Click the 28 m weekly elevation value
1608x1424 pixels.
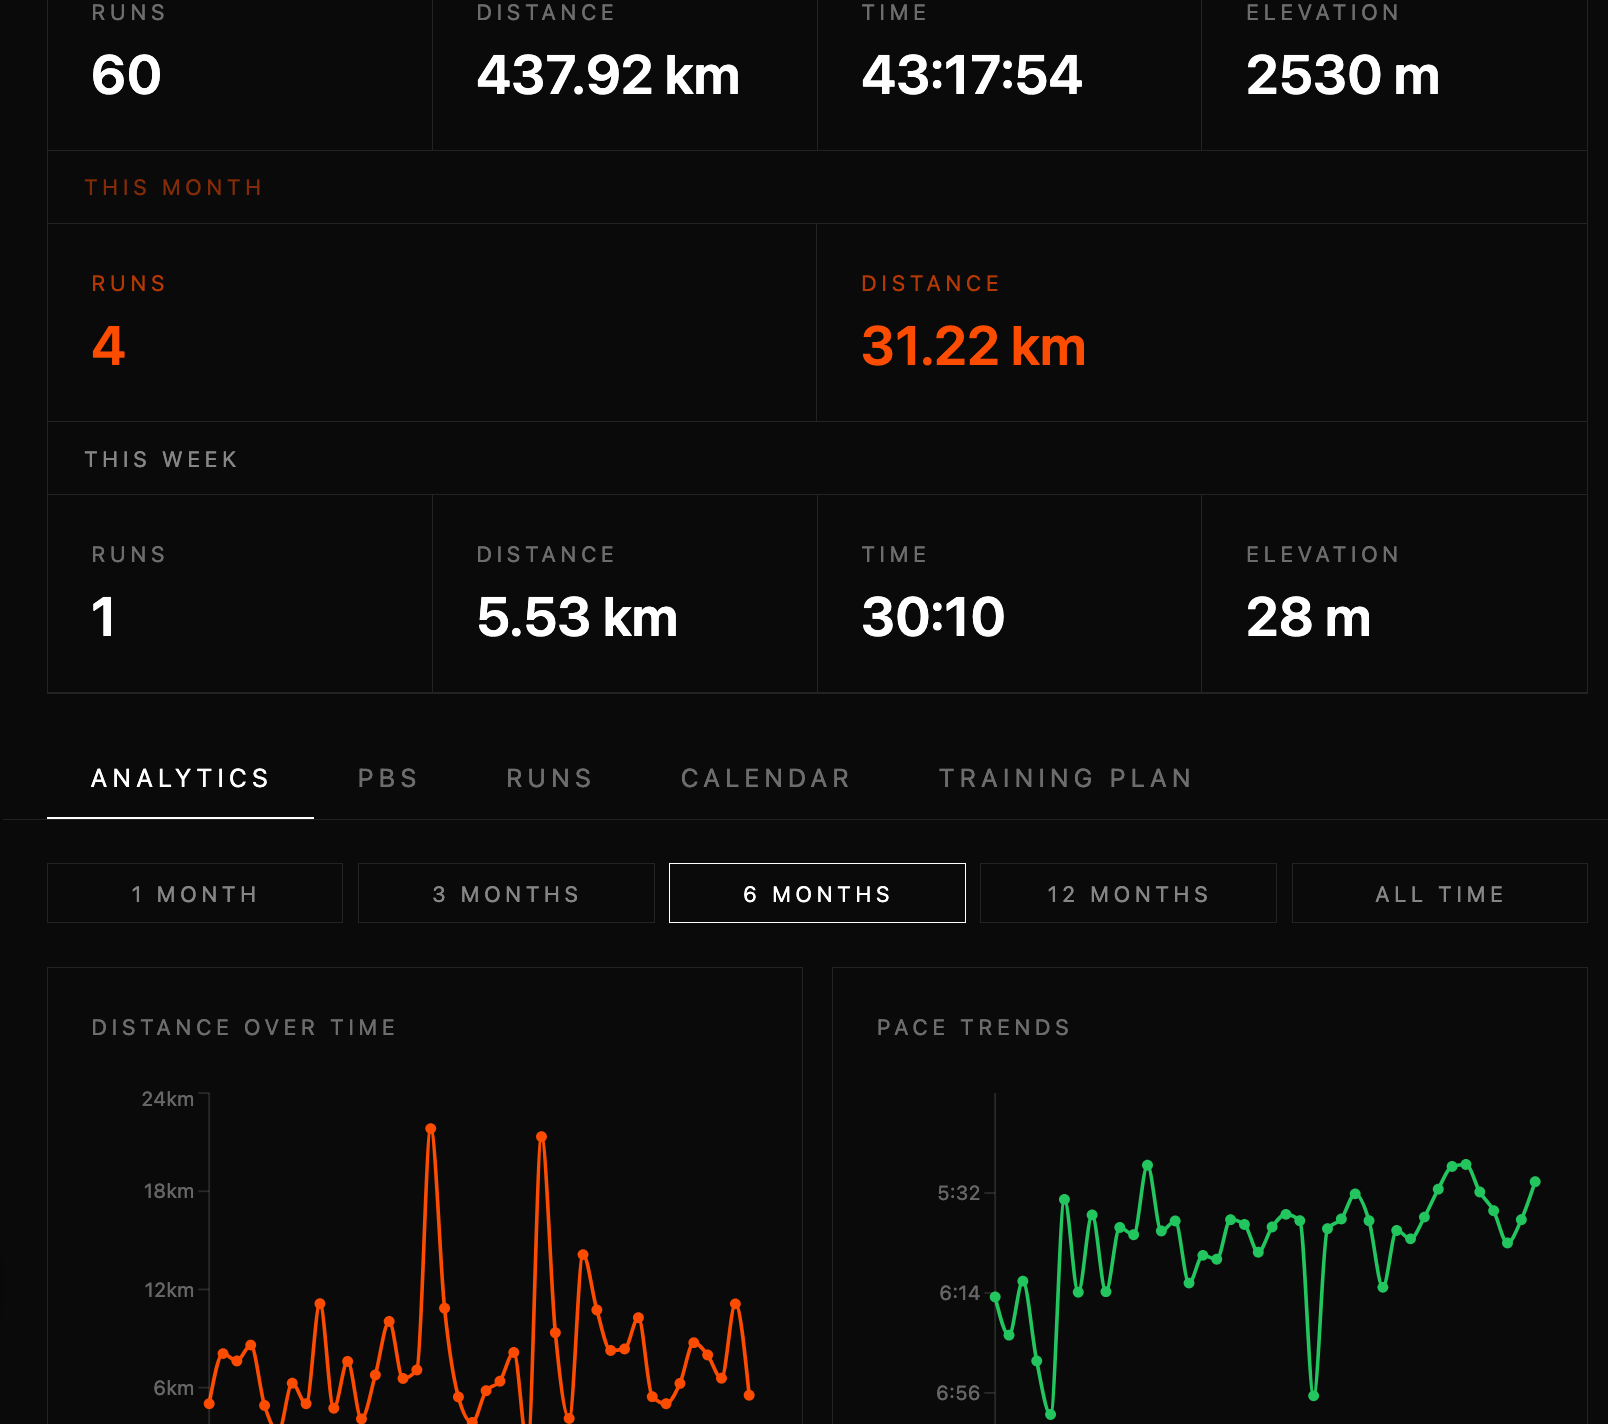tap(1308, 617)
